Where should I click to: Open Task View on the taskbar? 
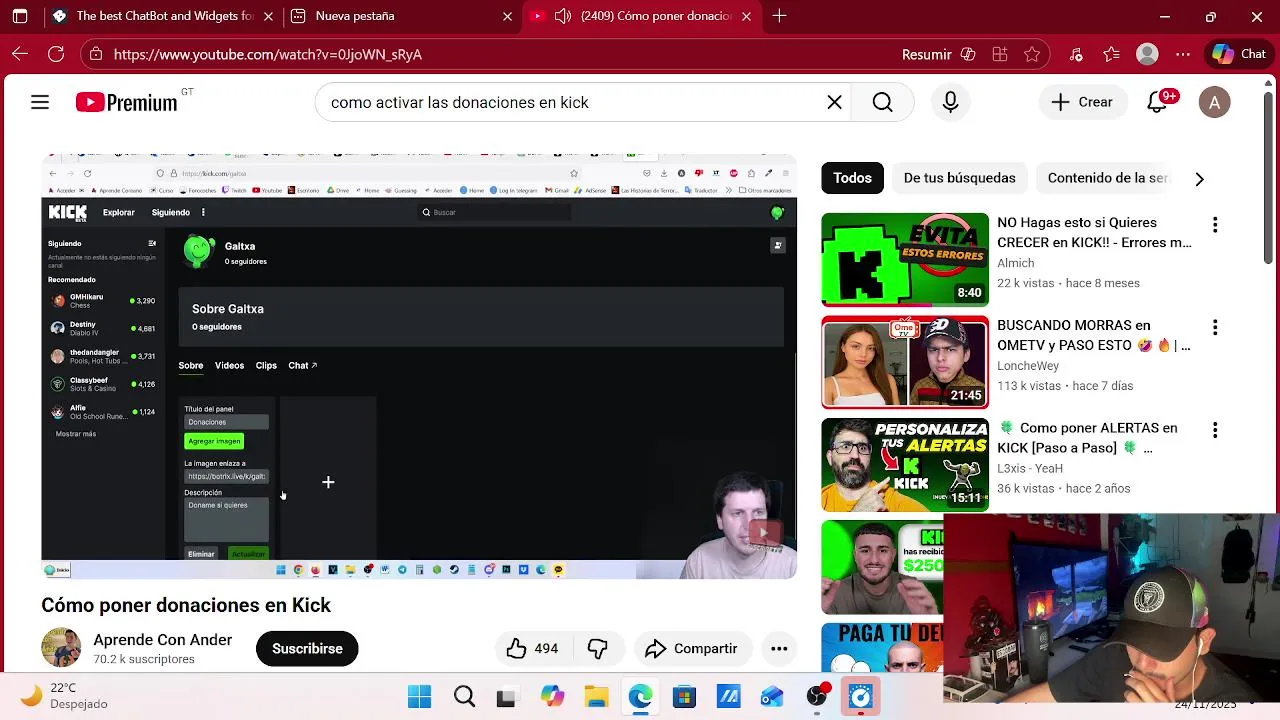507,696
